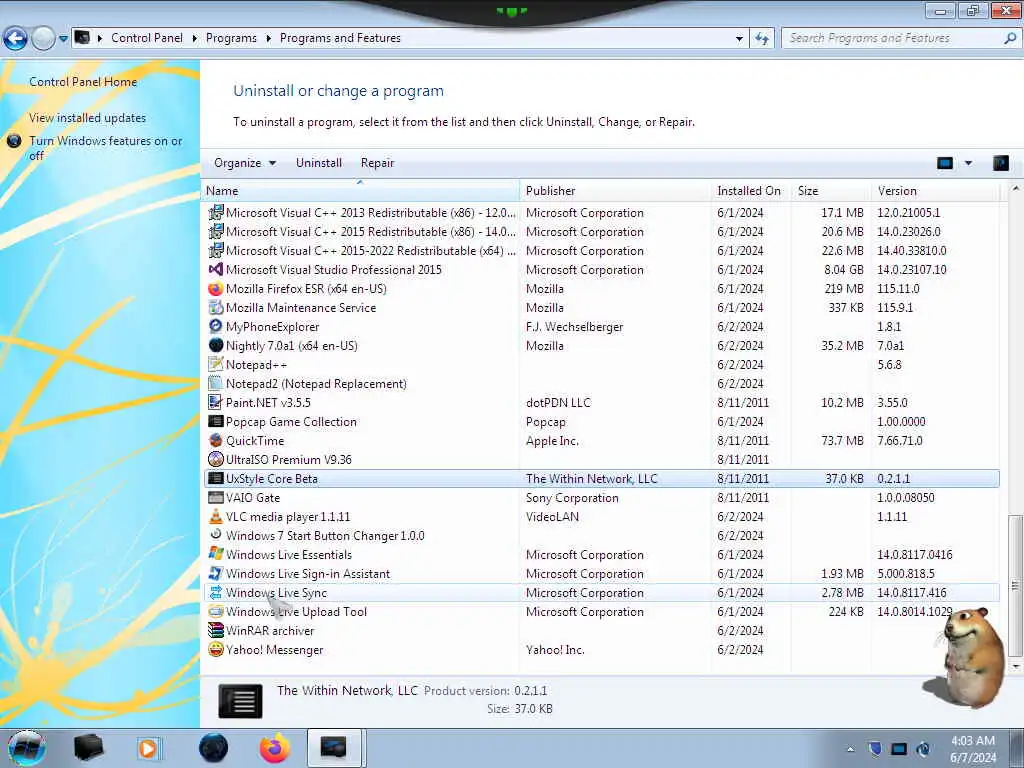Click the Mozilla Maintenance Service icon

coord(216,307)
